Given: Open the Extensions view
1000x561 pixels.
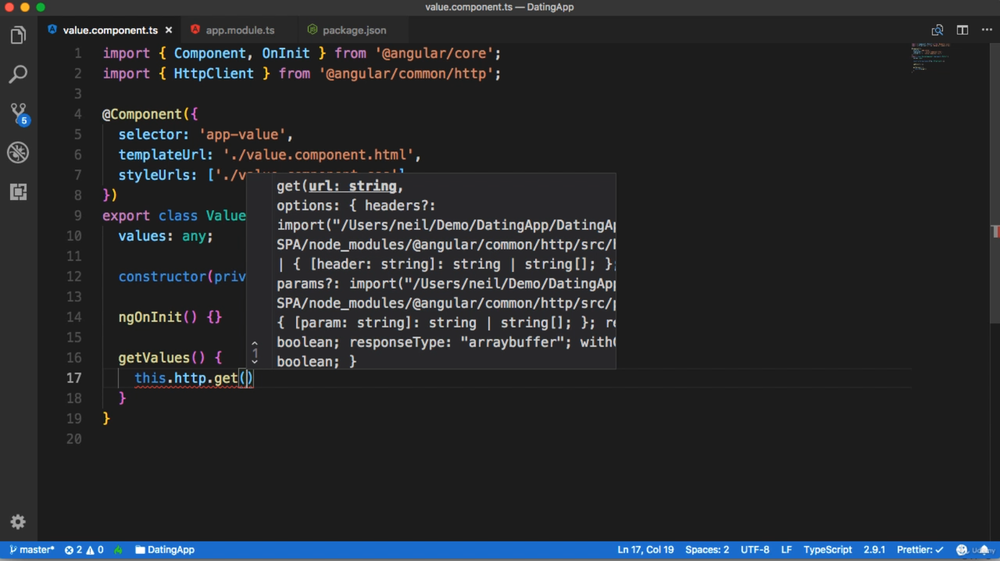Looking at the screenshot, I should pyautogui.click(x=18, y=192).
